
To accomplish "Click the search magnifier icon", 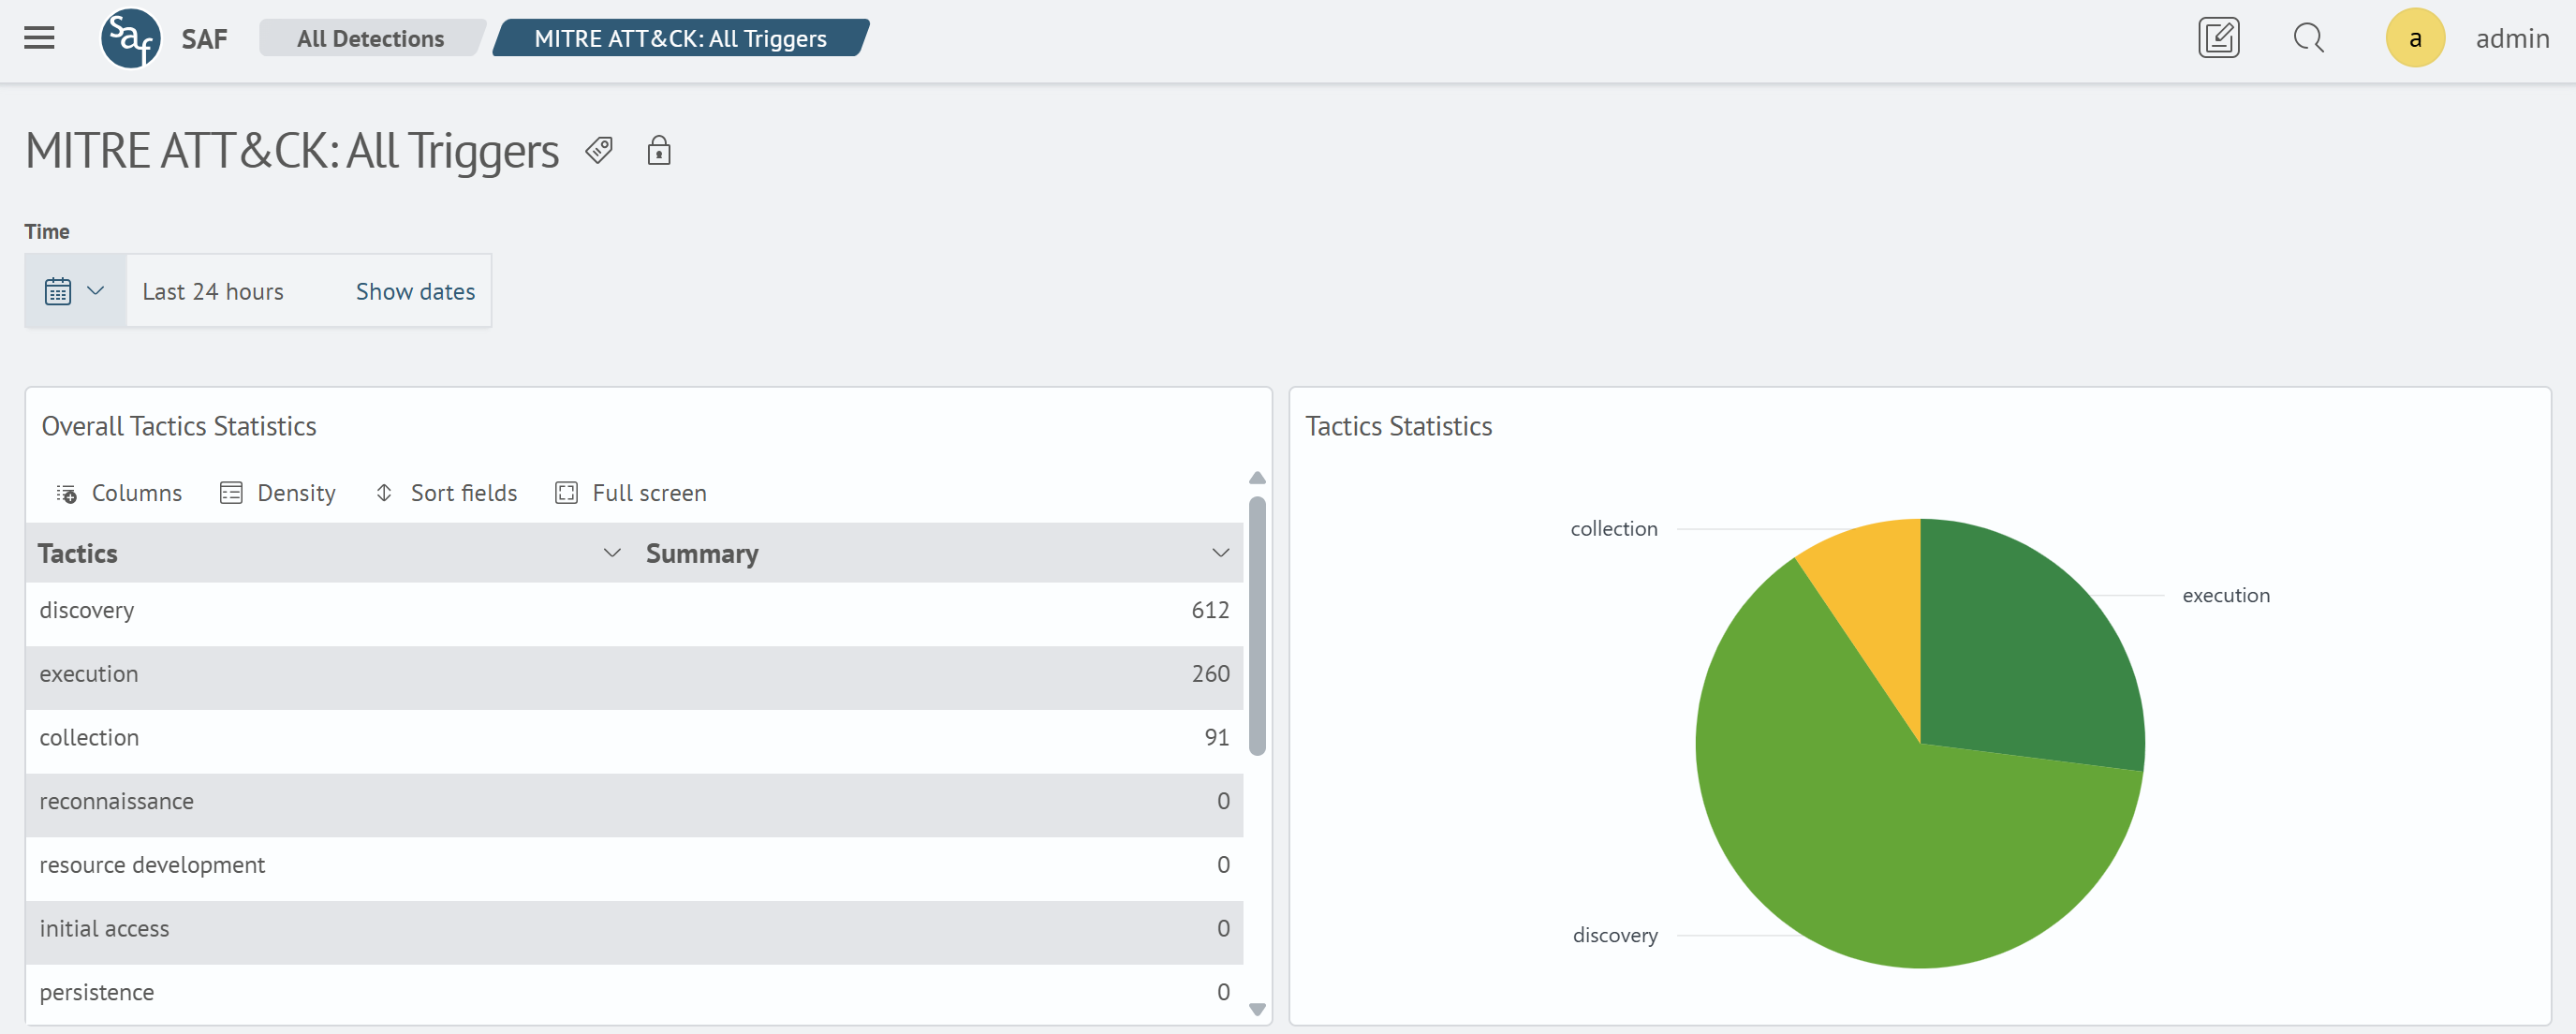I will [2308, 38].
